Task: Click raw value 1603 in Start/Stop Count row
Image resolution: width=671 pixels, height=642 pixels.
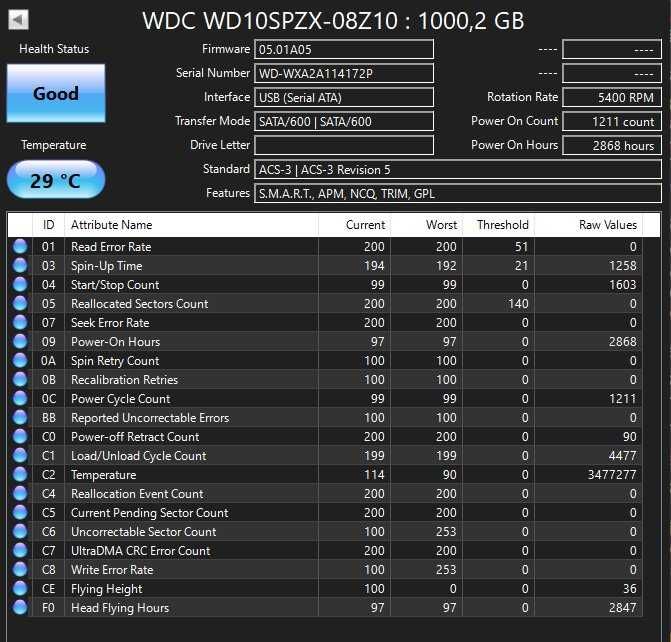Action: coord(623,285)
